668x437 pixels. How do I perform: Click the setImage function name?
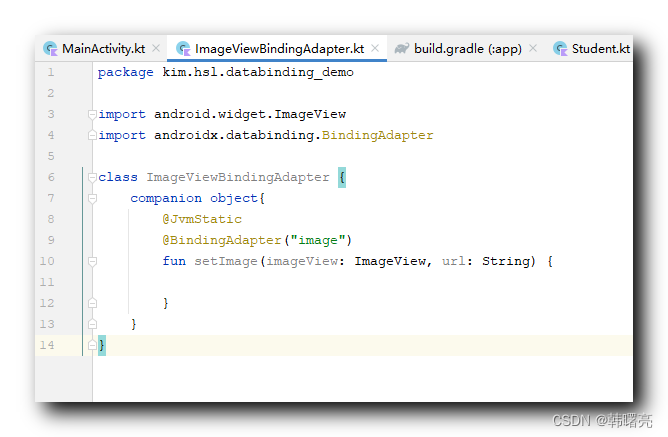click(x=226, y=262)
